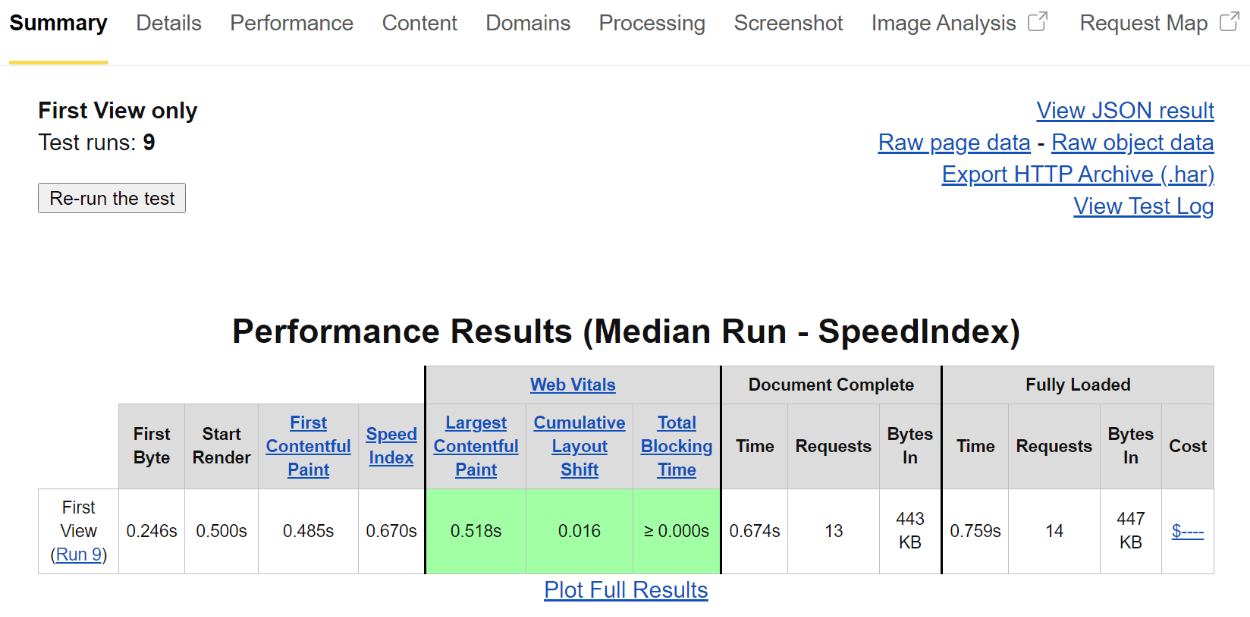Screen dimensions: 1250x617
Task: Open the Summary tab
Action: click(58, 23)
